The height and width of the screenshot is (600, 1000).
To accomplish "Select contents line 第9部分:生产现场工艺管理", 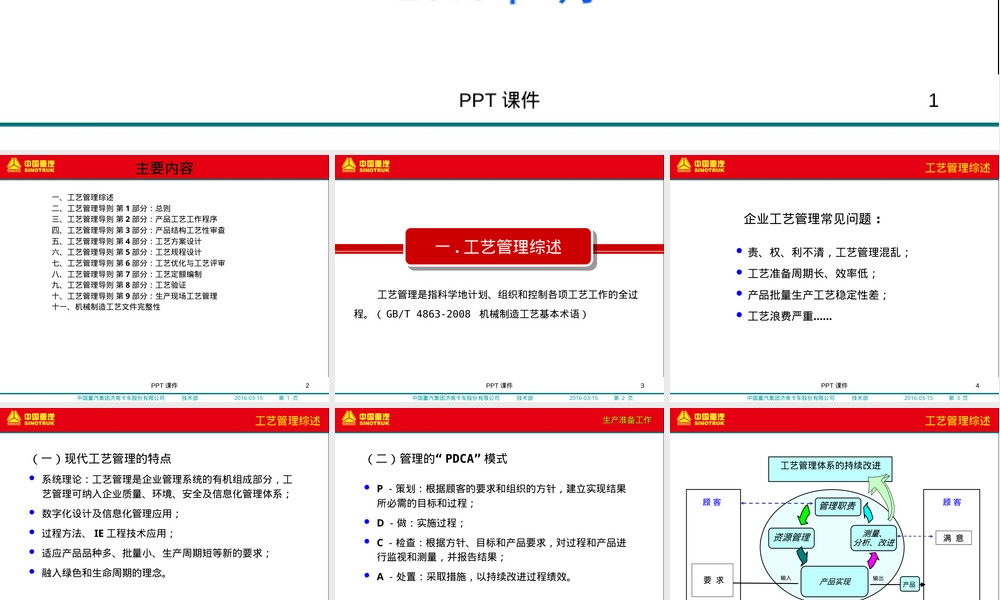I will click(135, 296).
